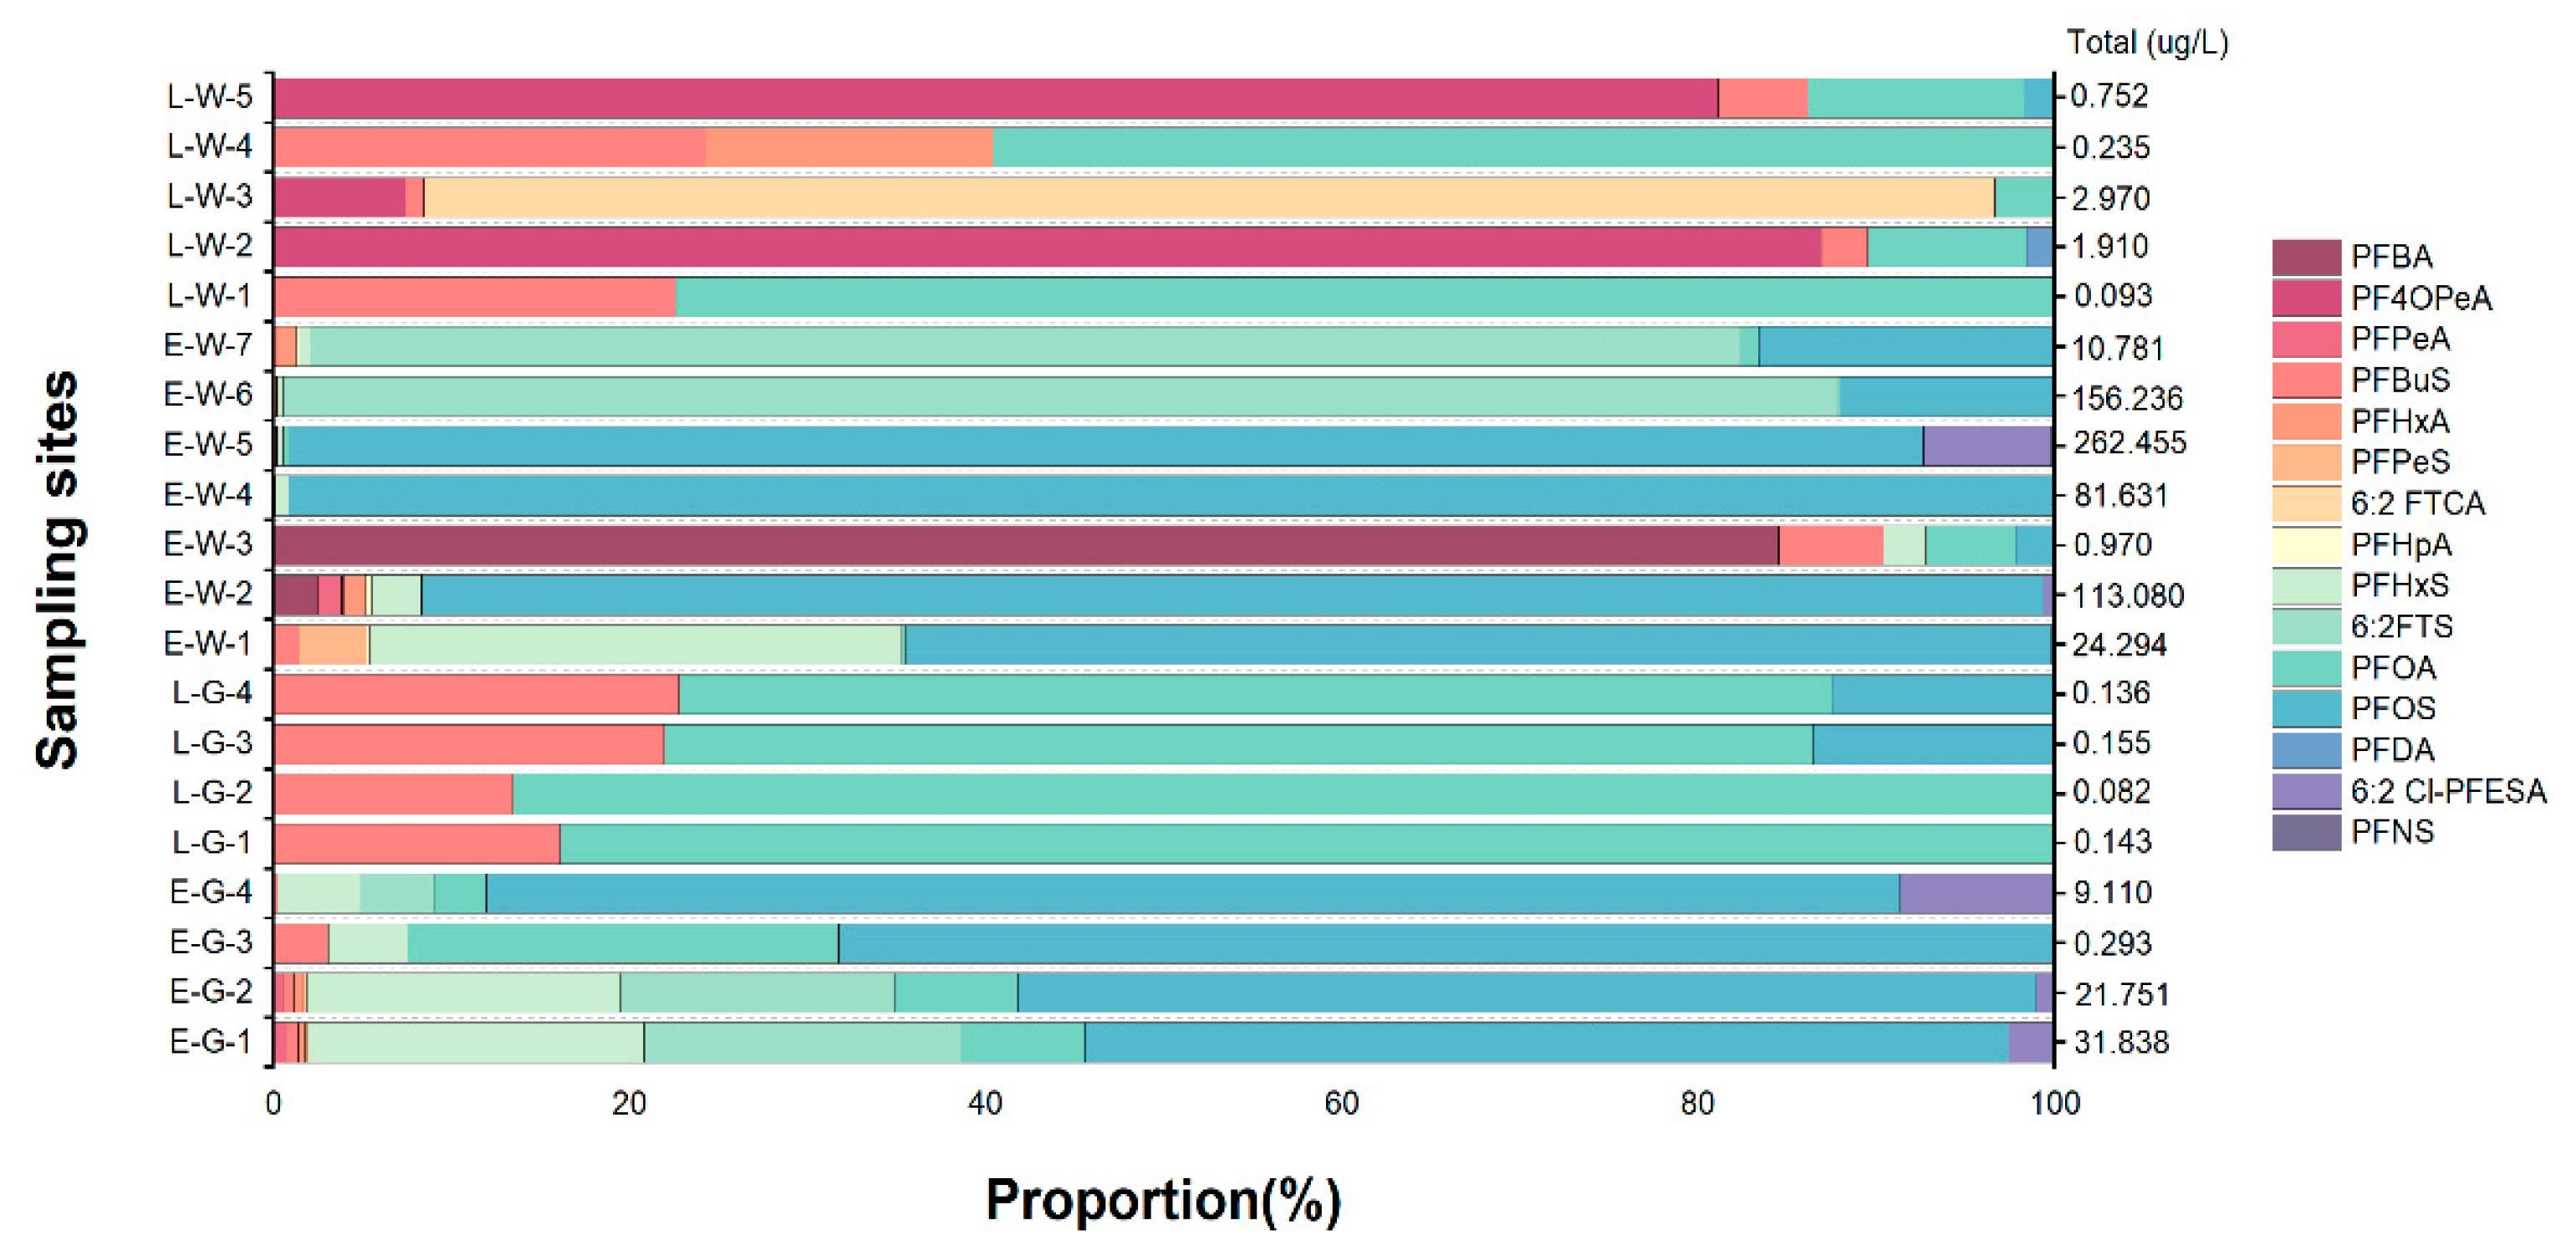Select the 6:2 Cl-PFESA legend swatch

(2306, 791)
